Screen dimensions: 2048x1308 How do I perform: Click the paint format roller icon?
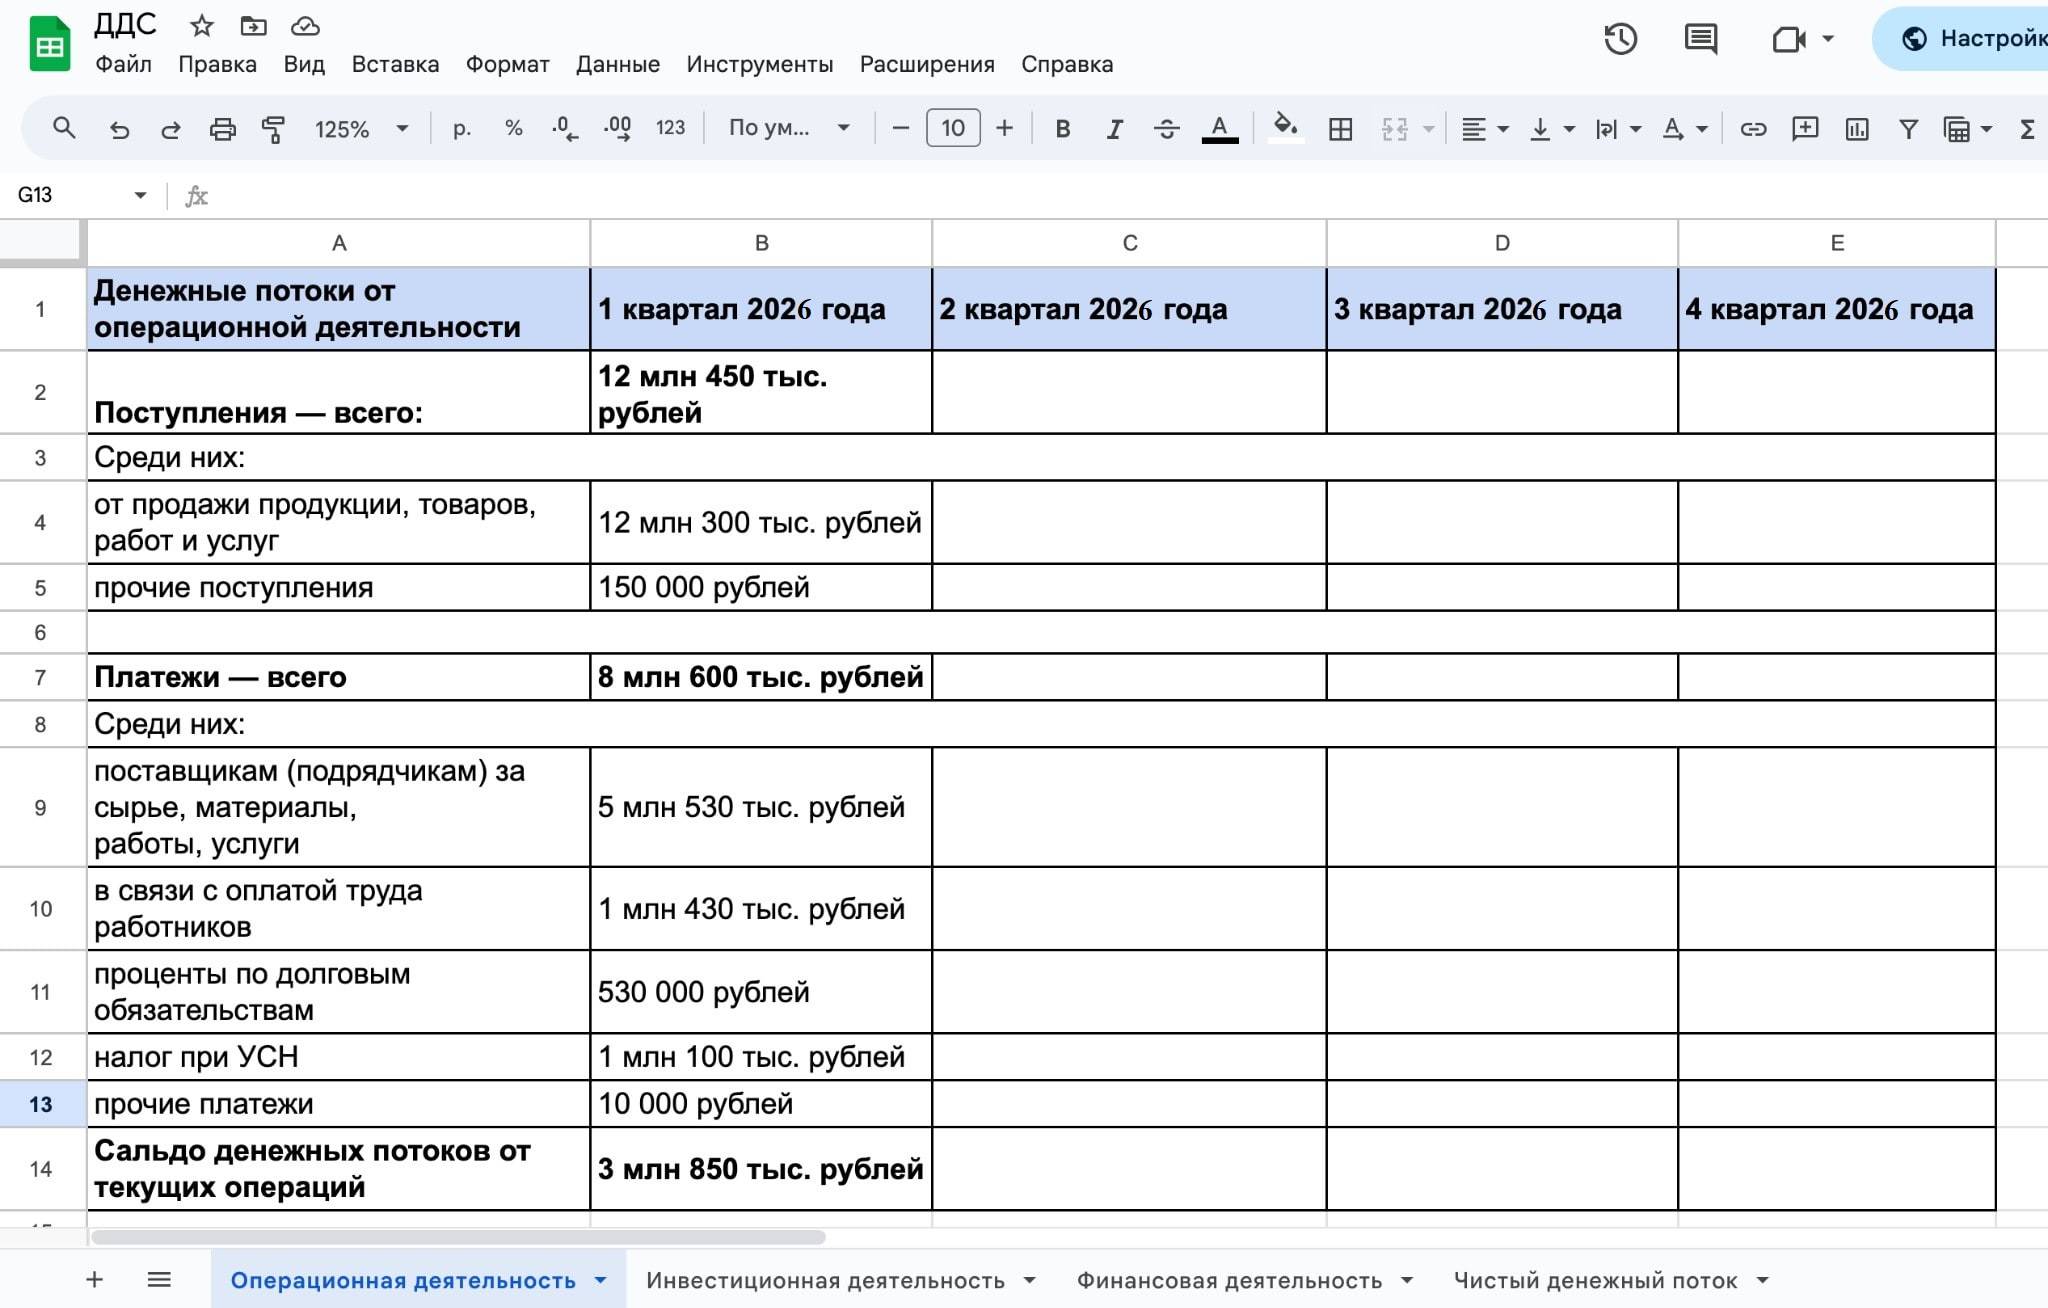pyautogui.click(x=273, y=129)
